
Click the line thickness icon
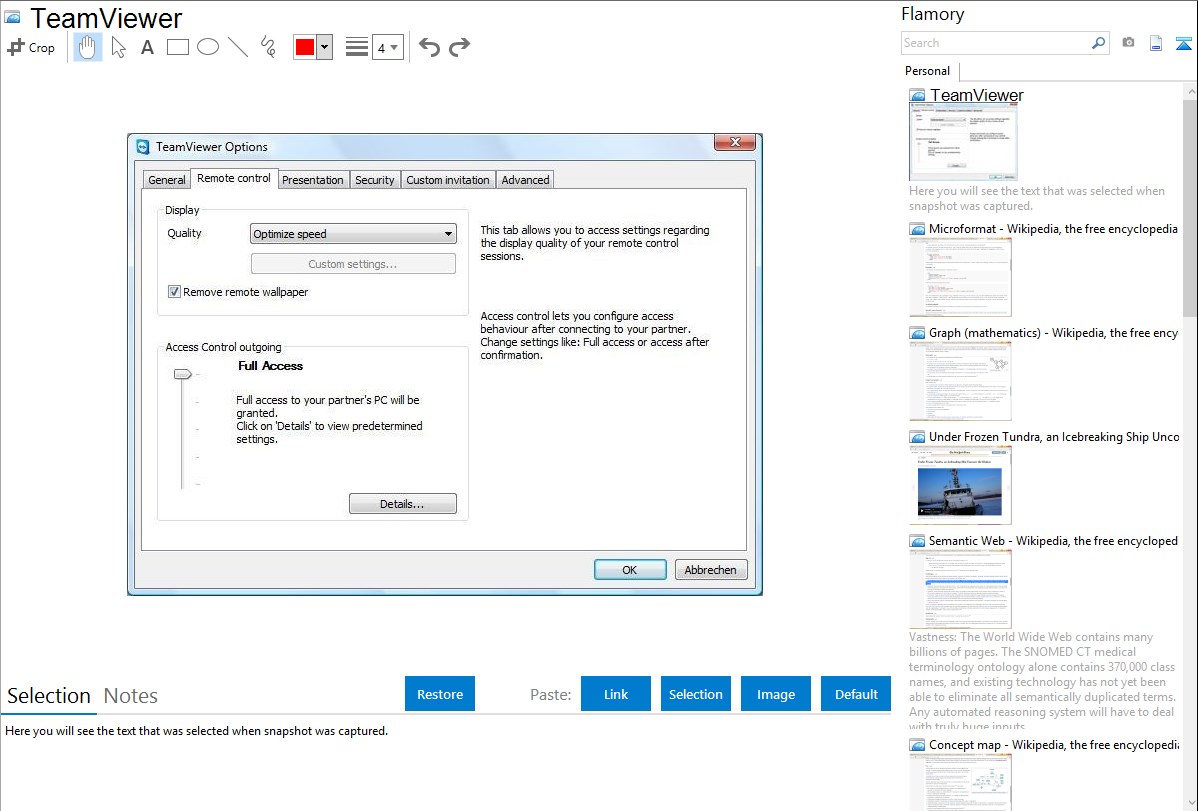click(356, 47)
